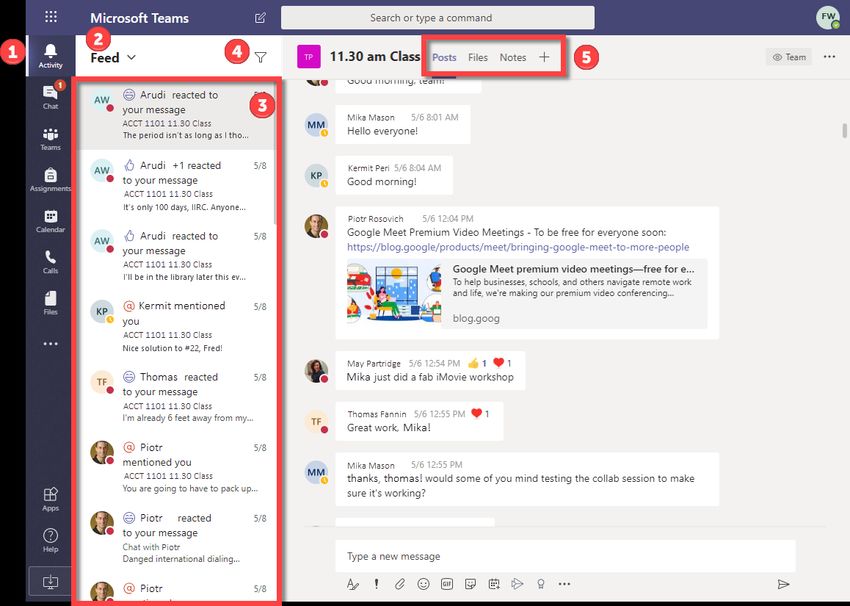Switch to the Posts tab
The height and width of the screenshot is (606, 850).
444,57
